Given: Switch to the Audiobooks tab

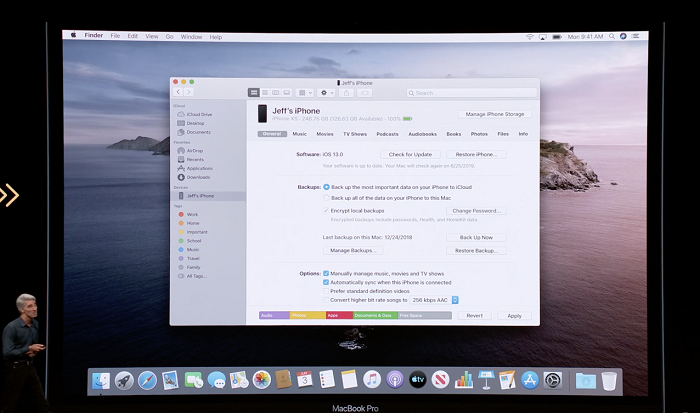Looking at the screenshot, I should tap(422, 134).
